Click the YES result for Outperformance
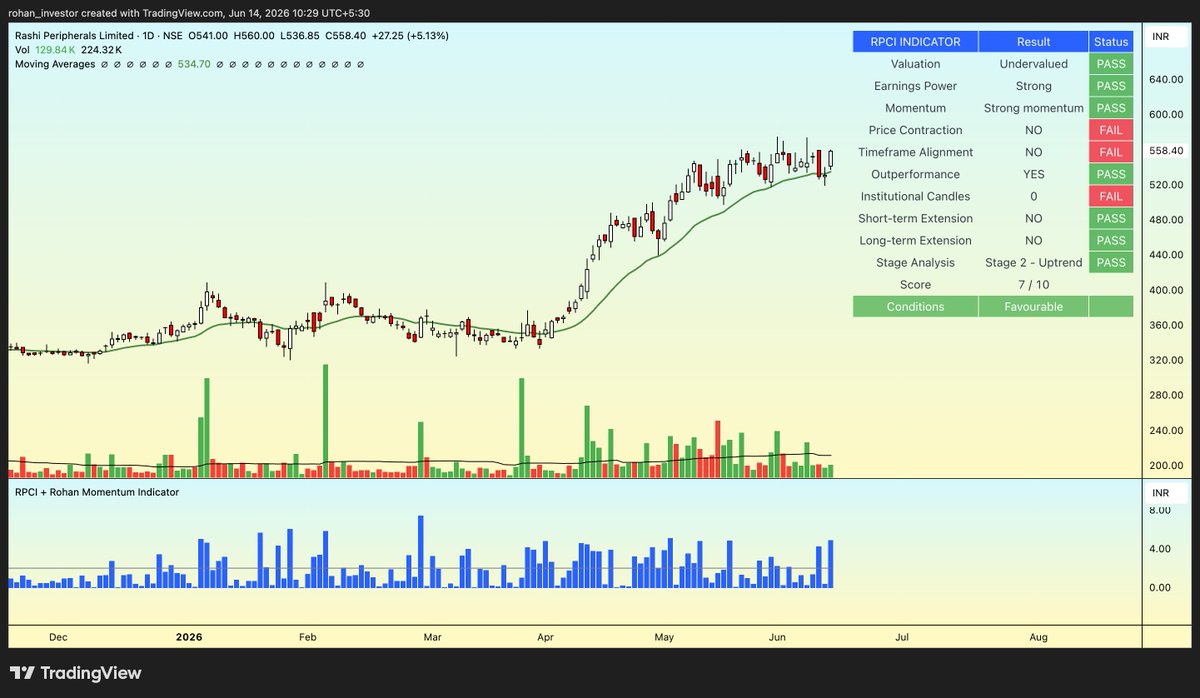Image resolution: width=1200 pixels, height=698 pixels. coord(1033,174)
